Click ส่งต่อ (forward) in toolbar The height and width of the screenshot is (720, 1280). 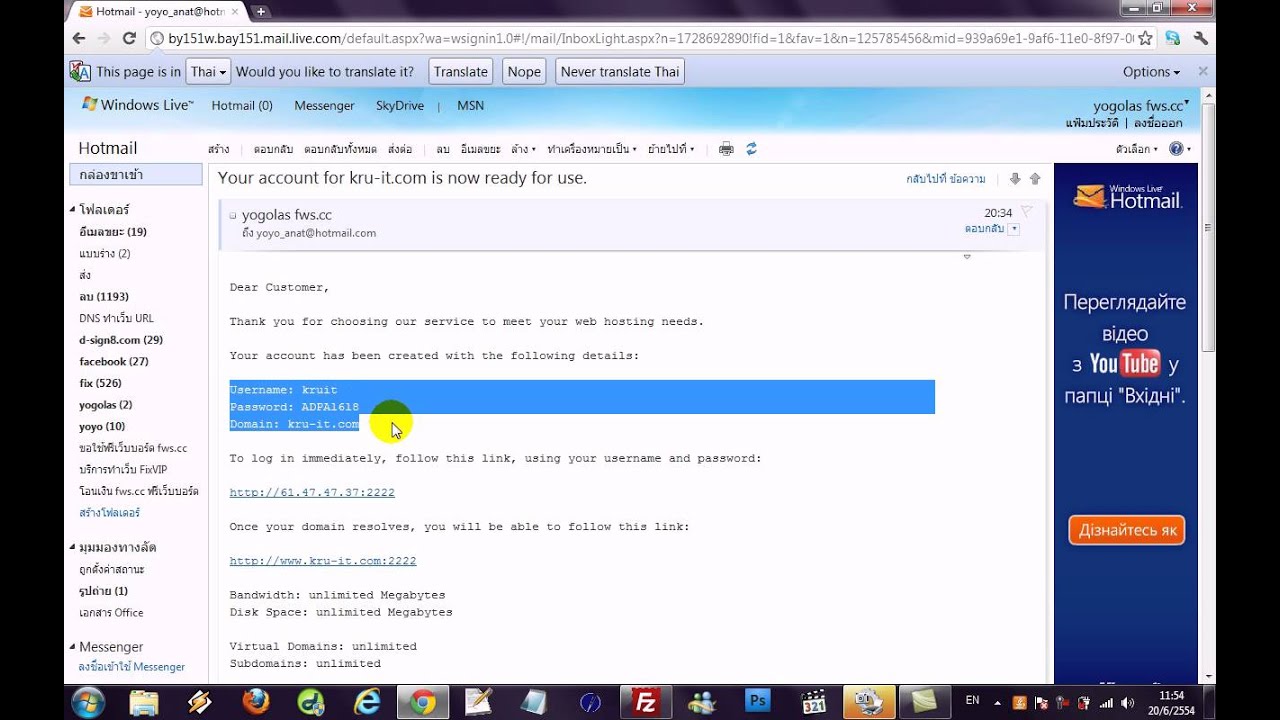[x=400, y=149]
